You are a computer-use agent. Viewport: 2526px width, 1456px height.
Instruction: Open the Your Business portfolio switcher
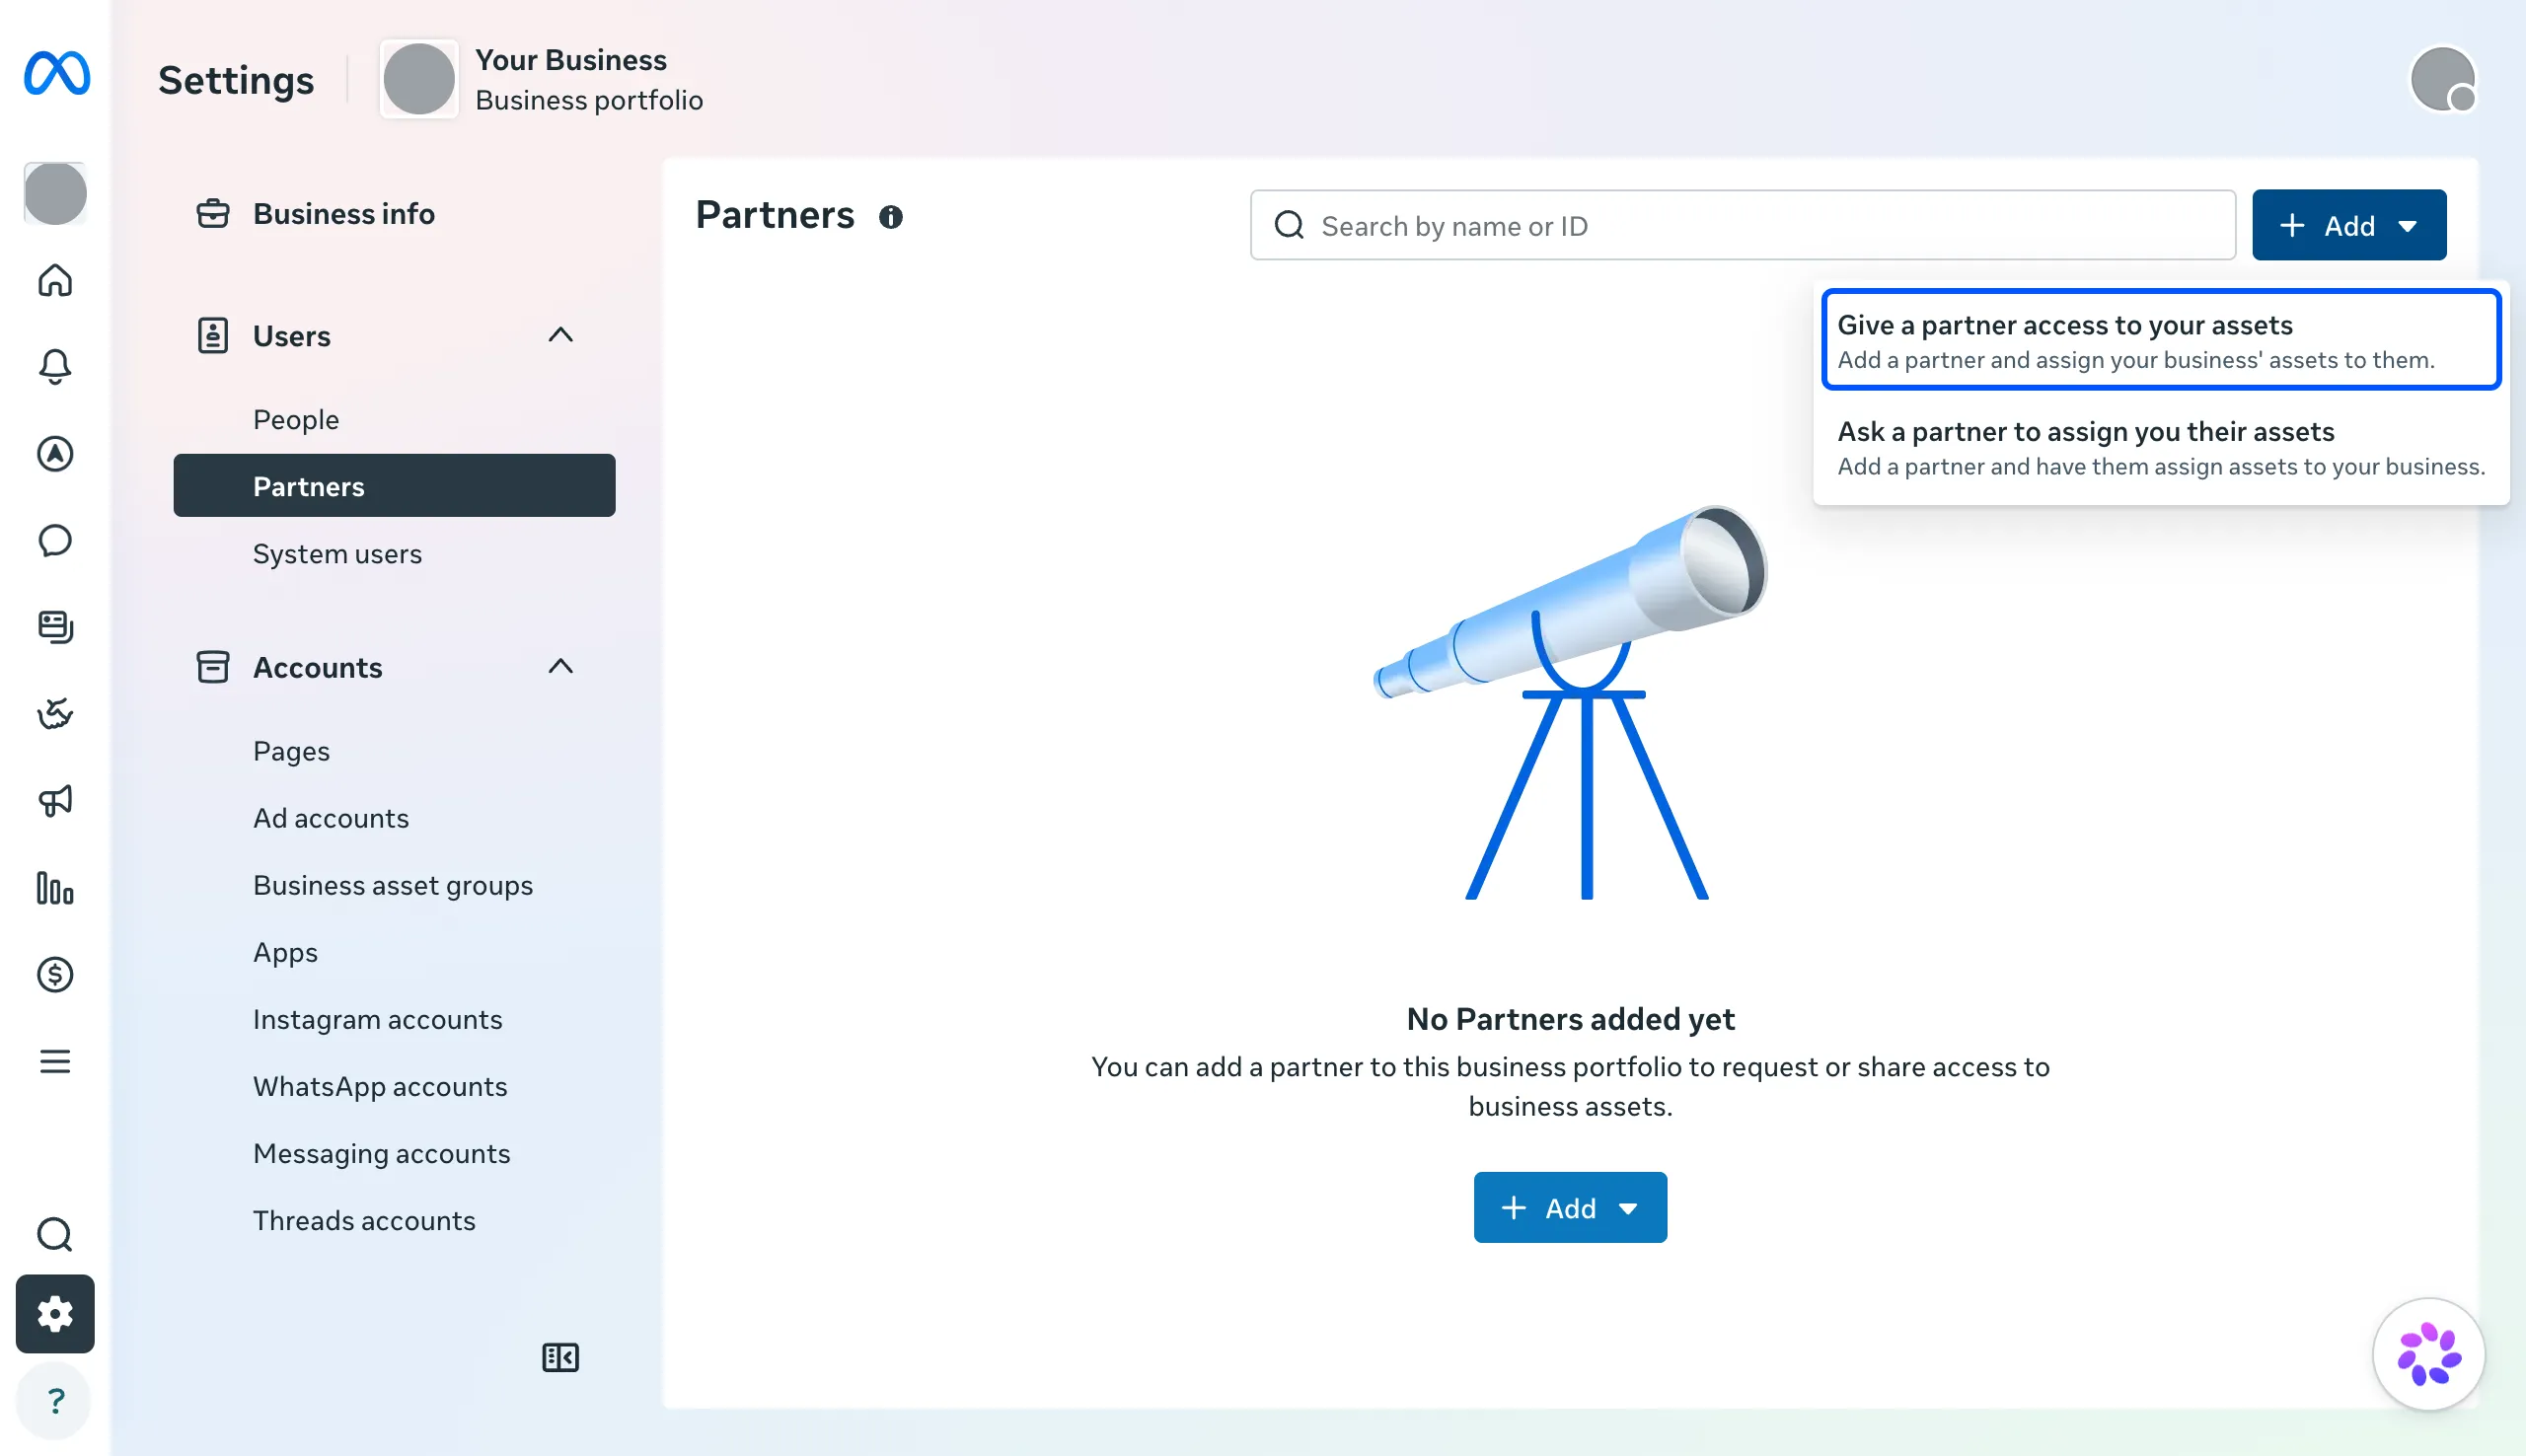click(x=541, y=79)
